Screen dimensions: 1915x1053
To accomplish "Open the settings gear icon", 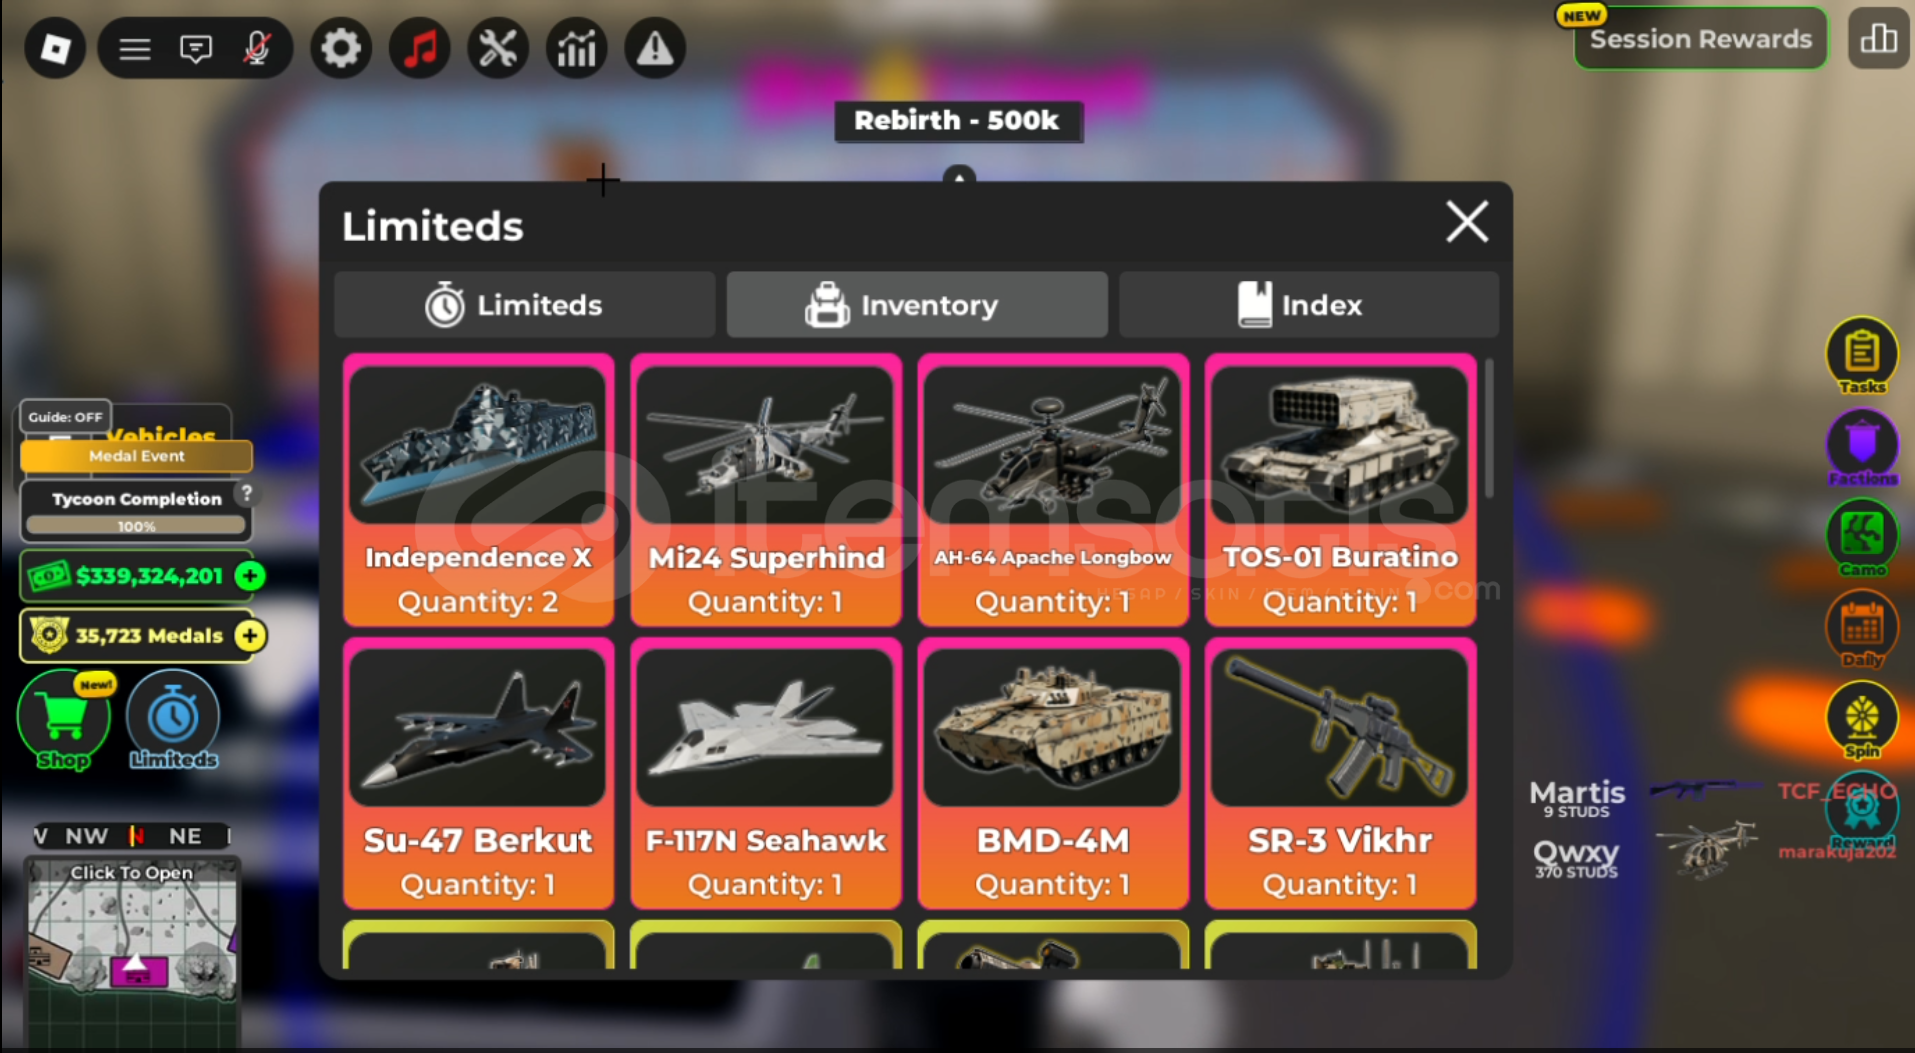I will pyautogui.click(x=340, y=47).
